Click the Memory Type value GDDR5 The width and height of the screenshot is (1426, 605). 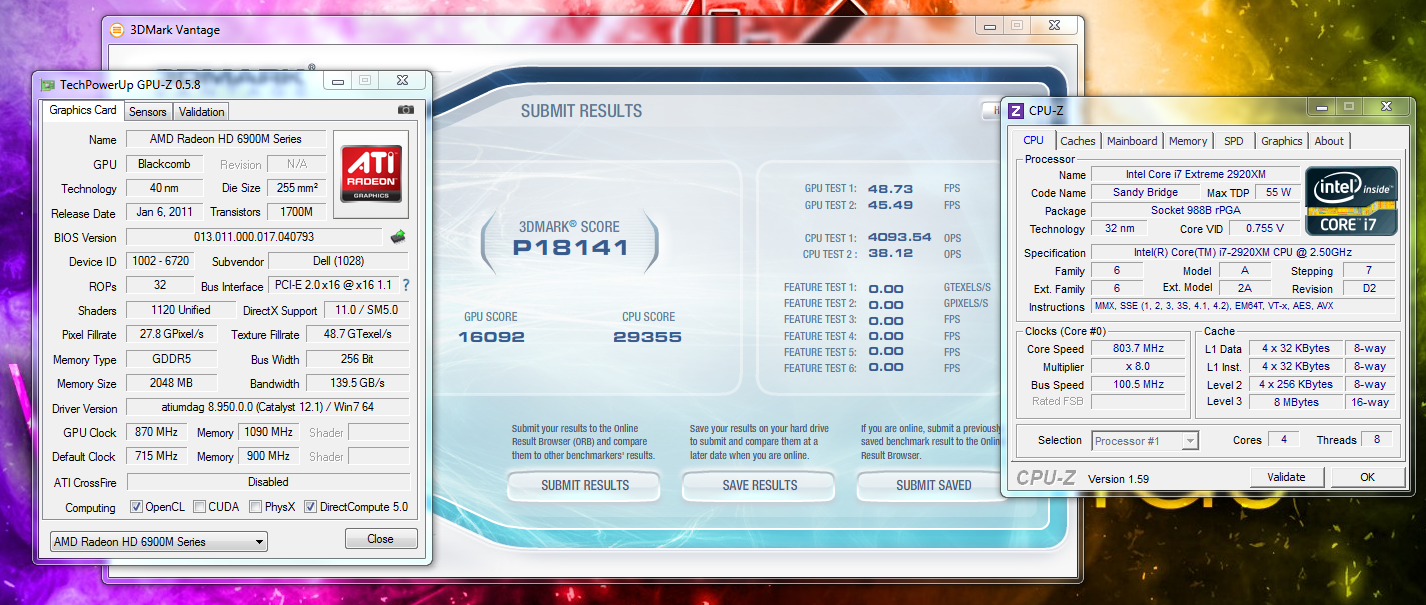click(172, 359)
